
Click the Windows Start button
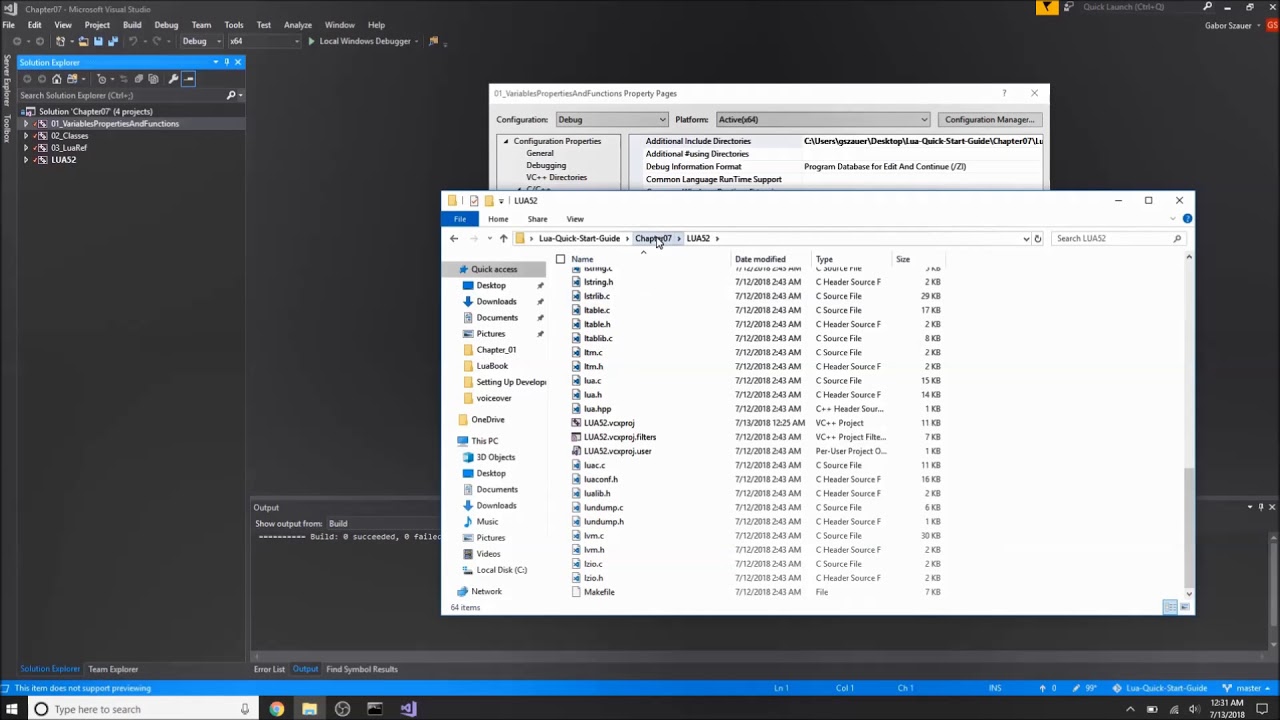click(12, 709)
